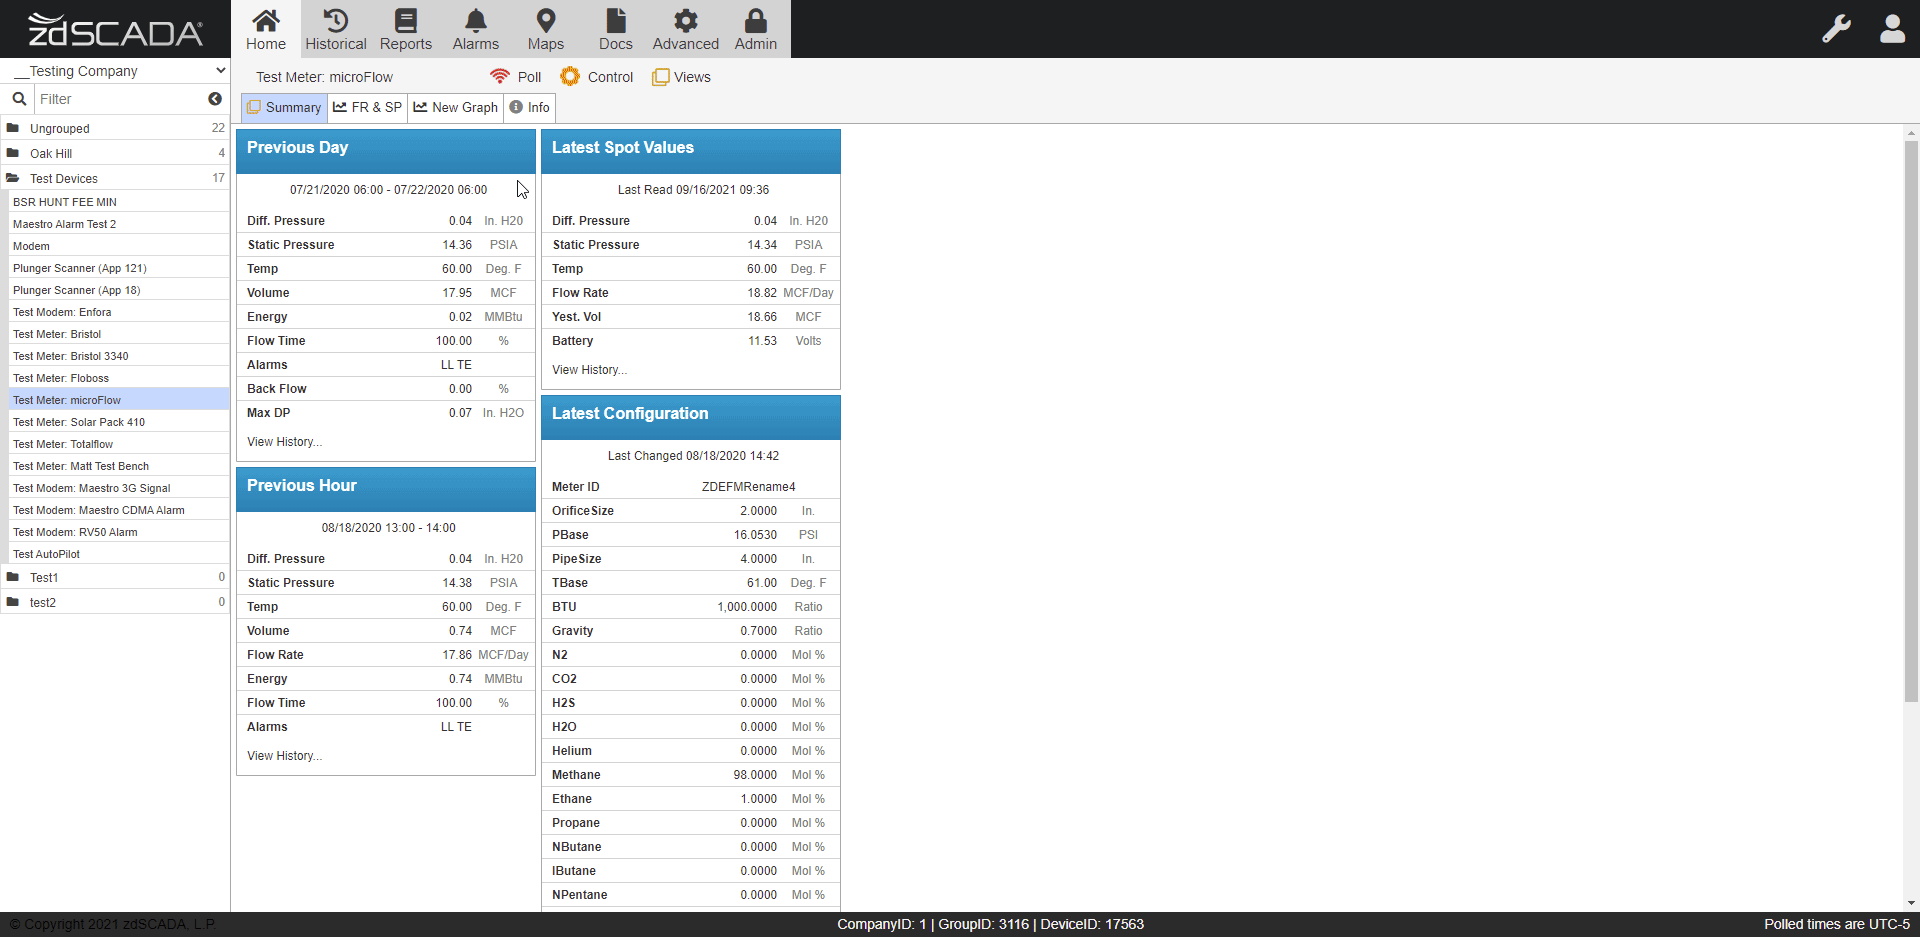This screenshot has height=937, width=1920.
Task: Select Test Meter: Totalflow device
Action: click(119, 444)
